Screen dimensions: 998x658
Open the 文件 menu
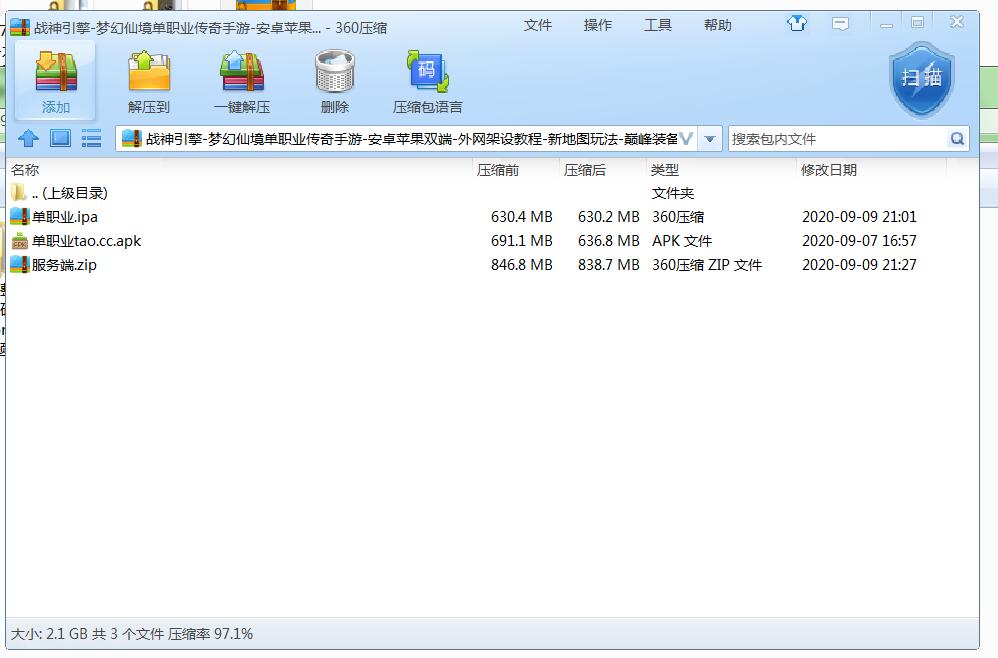538,25
